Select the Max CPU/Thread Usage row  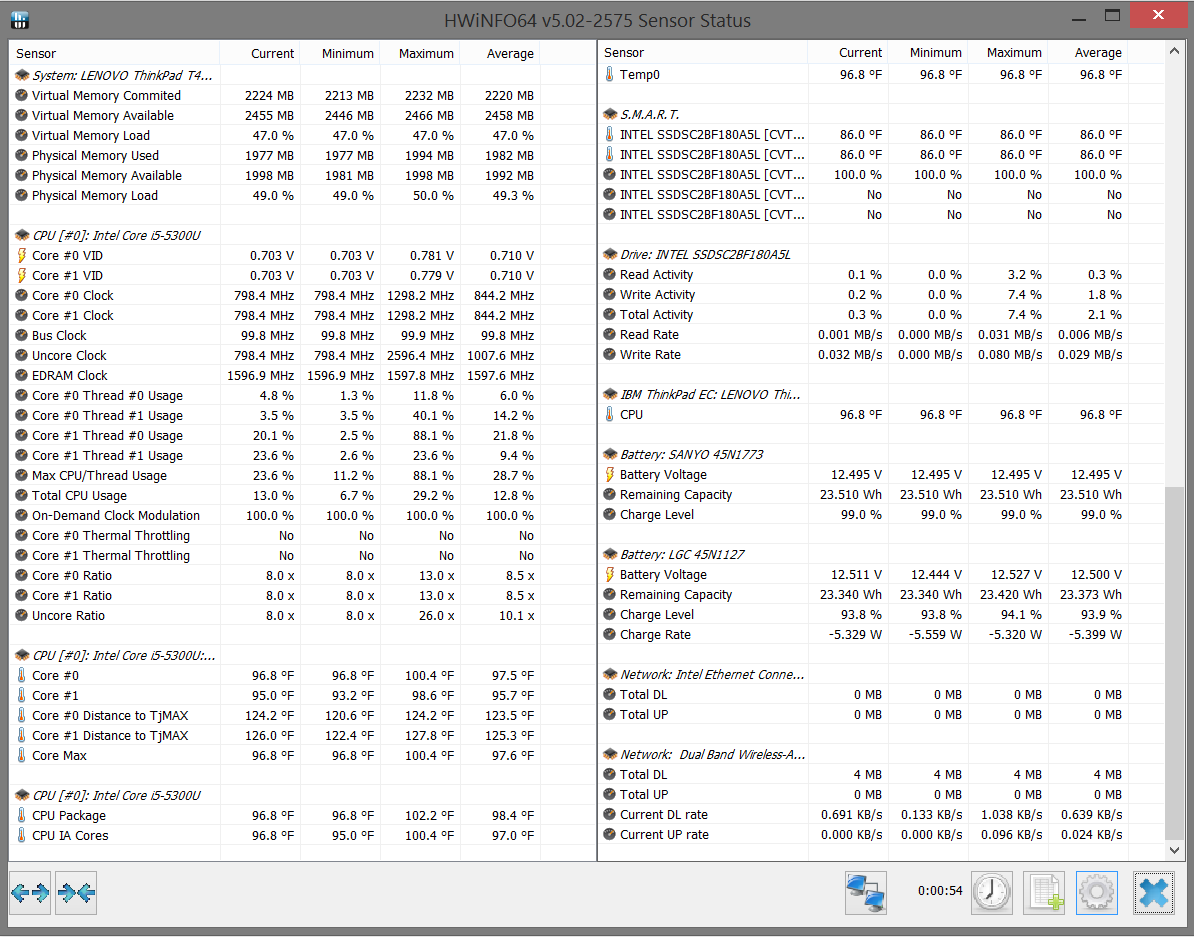pyautogui.click(x=302, y=475)
